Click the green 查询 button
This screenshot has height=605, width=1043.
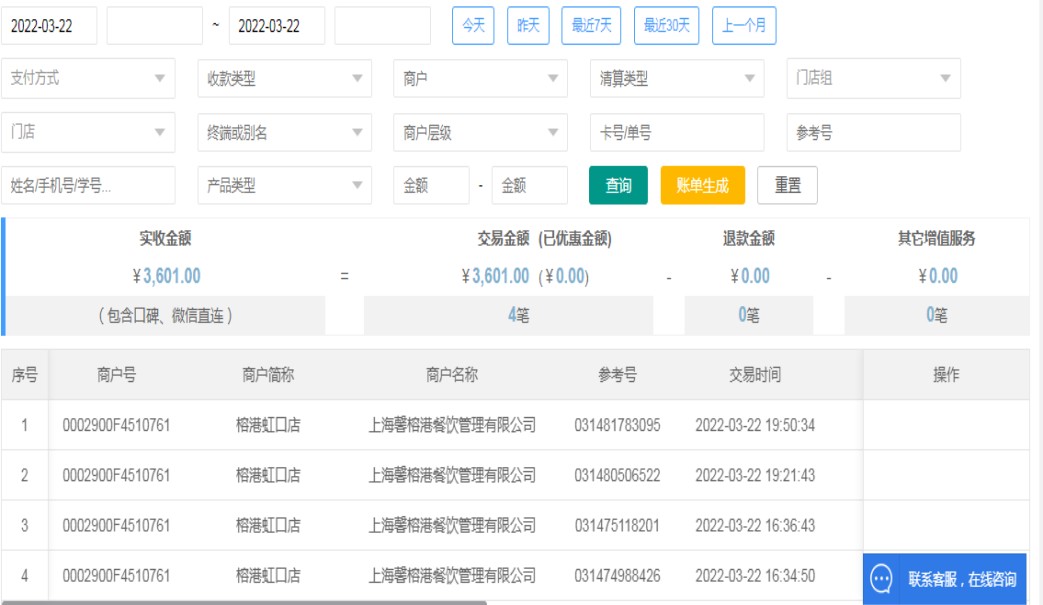coord(618,185)
